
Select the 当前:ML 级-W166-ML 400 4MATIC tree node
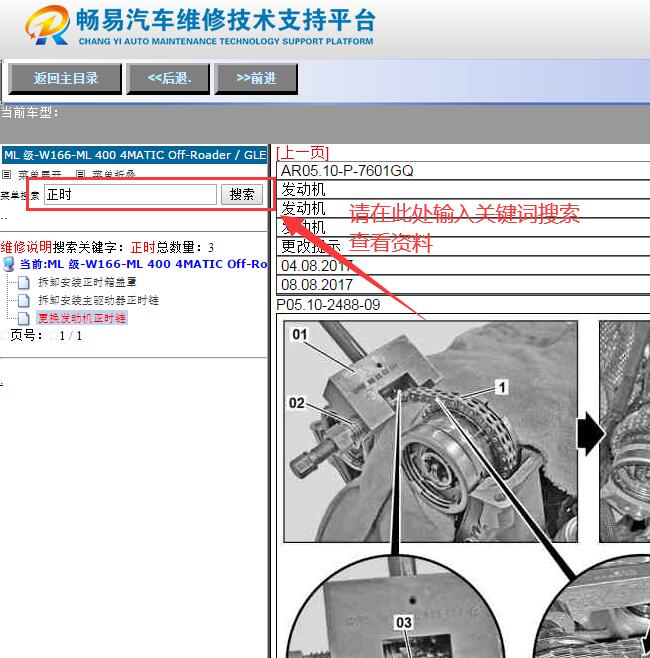click(144, 264)
